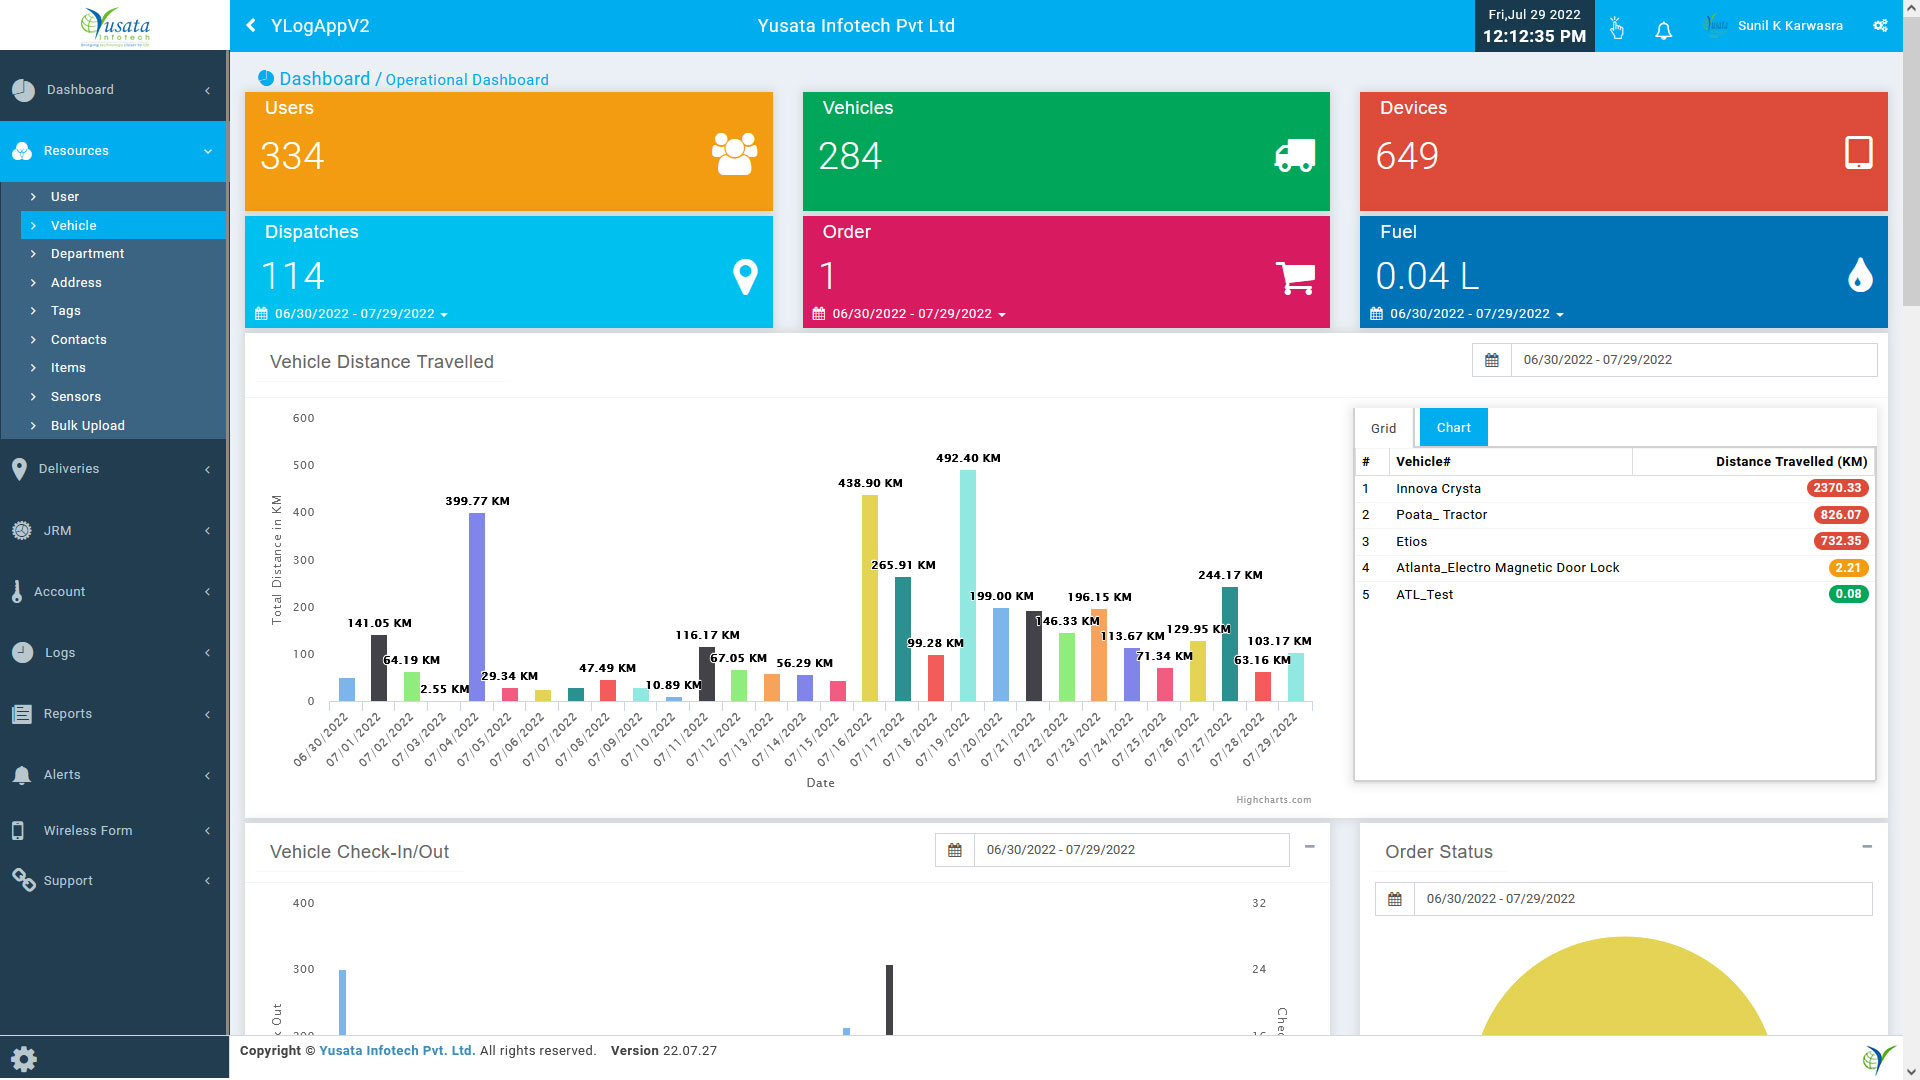This screenshot has height=1080, width=1920.
Task: Click the Dashboard breadcrumb link
Action: tap(324, 79)
